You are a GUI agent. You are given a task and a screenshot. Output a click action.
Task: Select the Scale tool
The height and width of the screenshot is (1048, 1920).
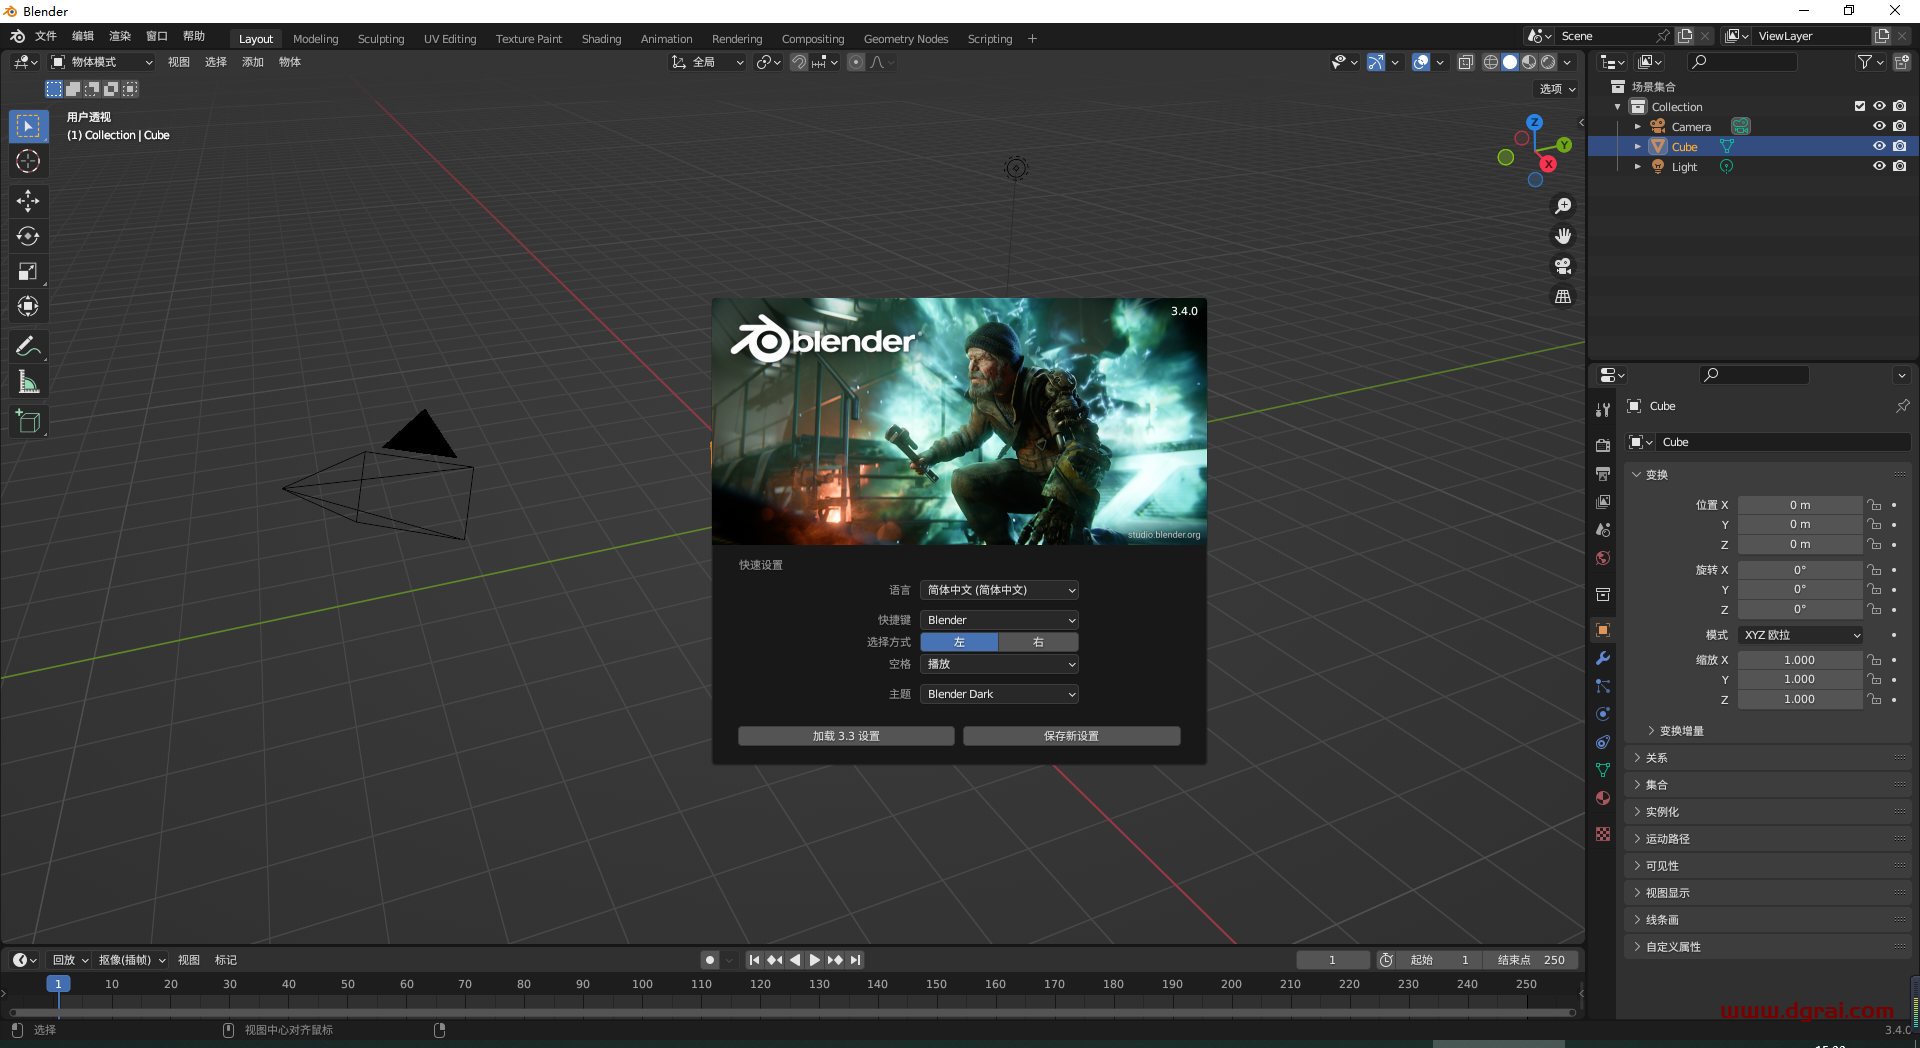28,271
